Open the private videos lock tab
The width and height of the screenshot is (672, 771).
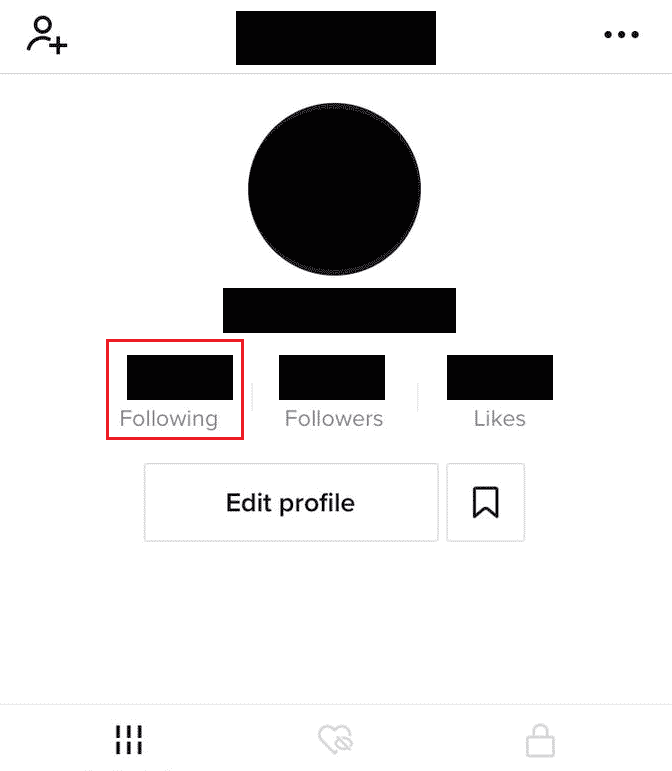(x=540, y=740)
